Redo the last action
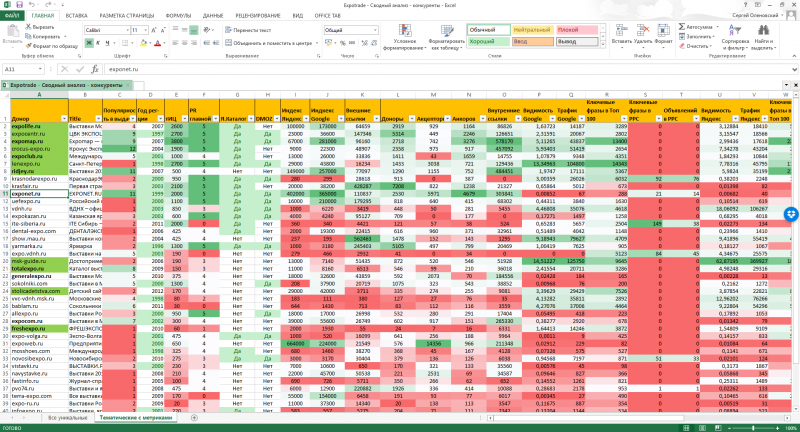Viewport: 800px width, 432px height. click(x=47, y=5)
